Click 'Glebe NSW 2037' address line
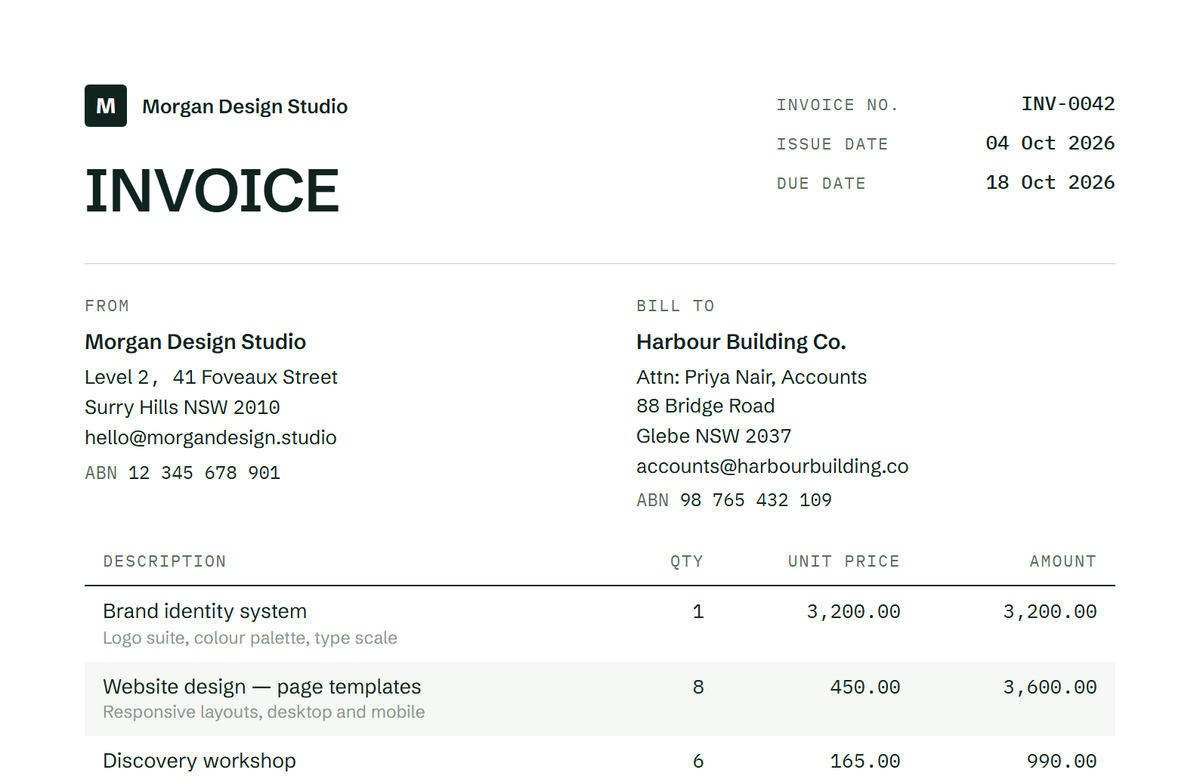 pos(714,436)
